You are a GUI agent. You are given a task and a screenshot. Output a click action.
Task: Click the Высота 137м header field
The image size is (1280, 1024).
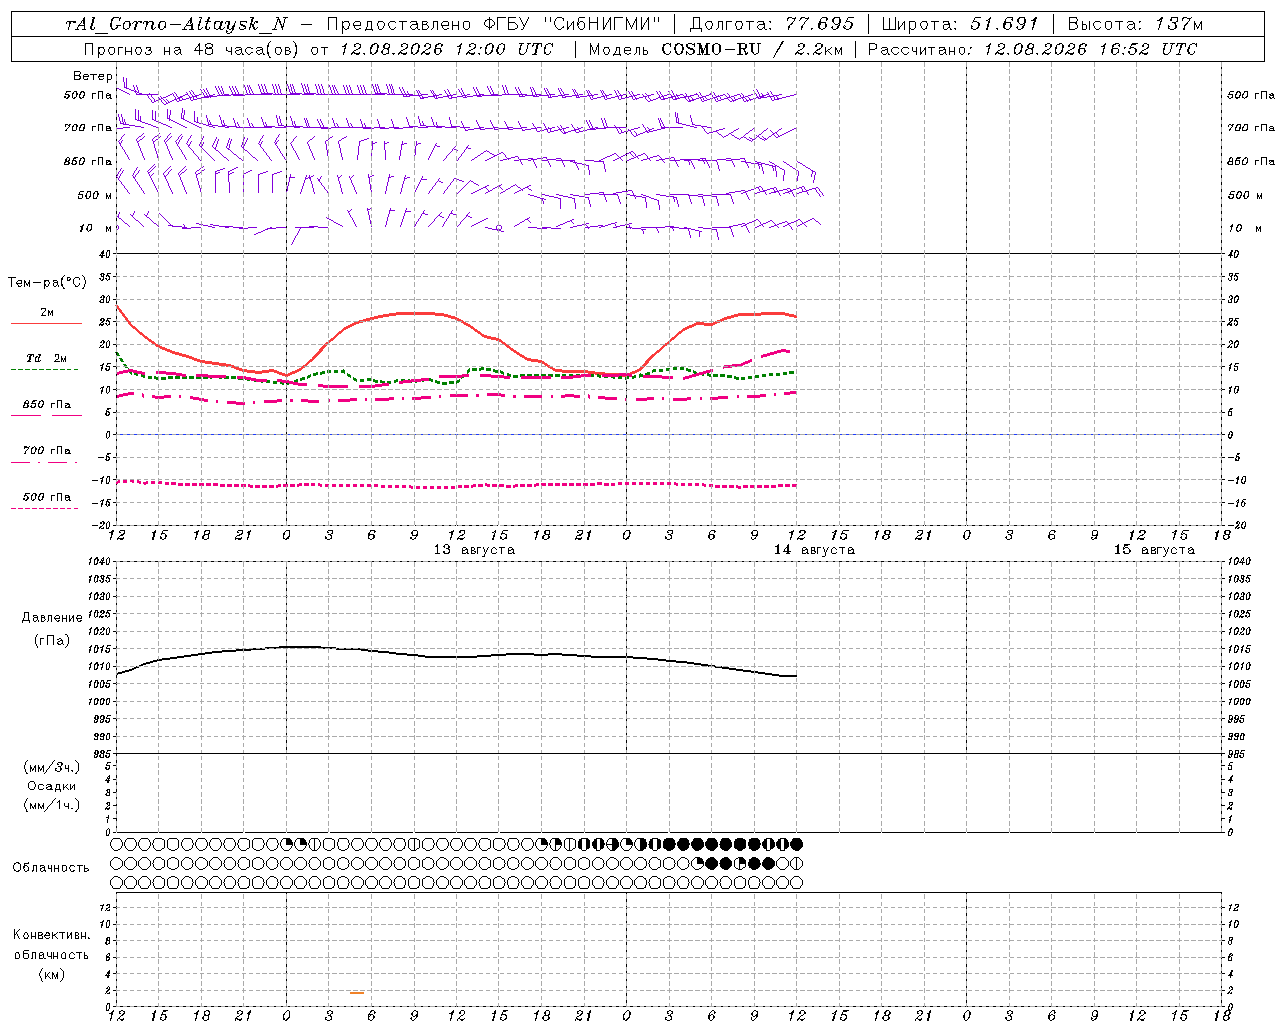tap(1136, 24)
